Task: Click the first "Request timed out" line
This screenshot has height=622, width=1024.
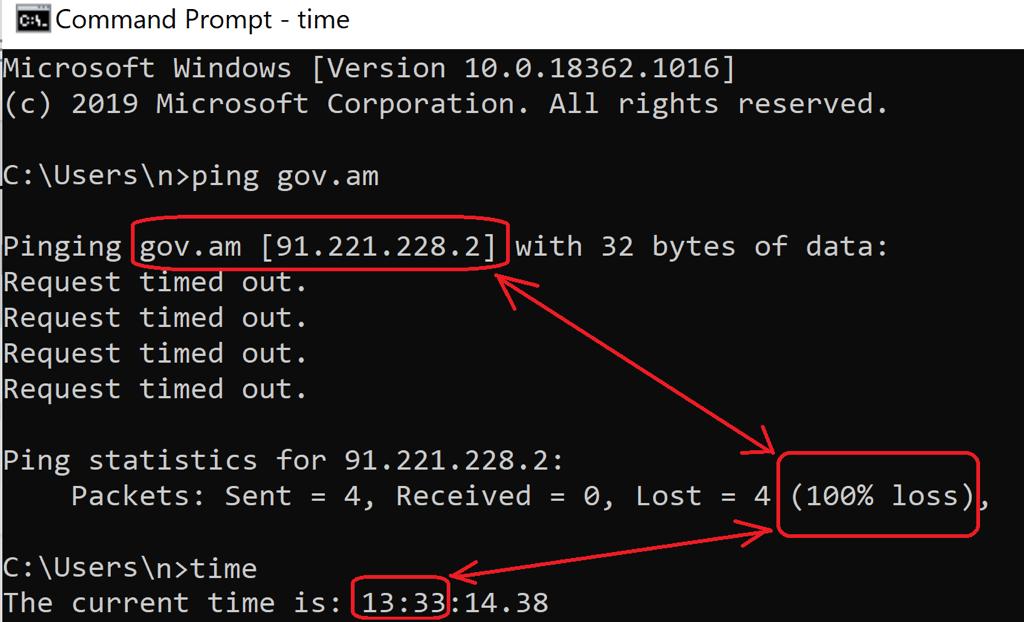Action: tap(155, 283)
